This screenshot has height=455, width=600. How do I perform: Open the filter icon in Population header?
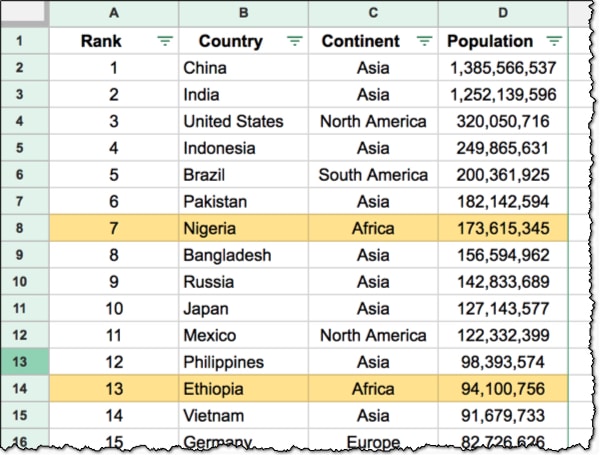[x=554, y=41]
